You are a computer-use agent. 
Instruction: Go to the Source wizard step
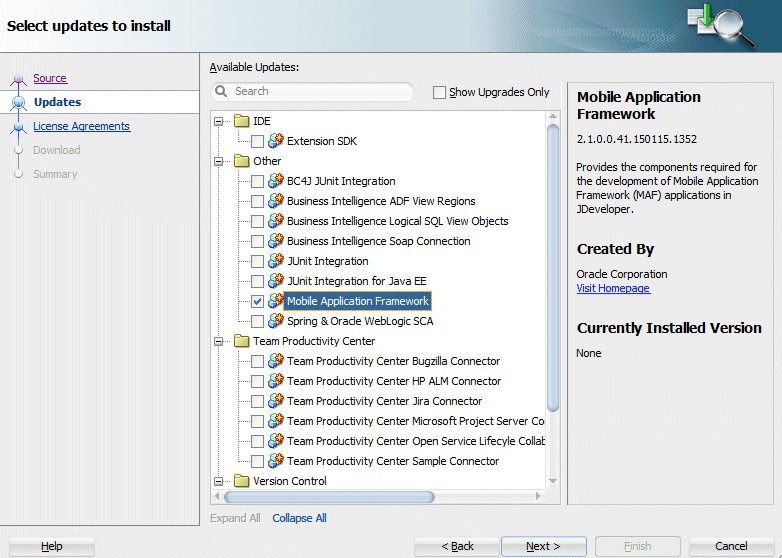click(50, 78)
